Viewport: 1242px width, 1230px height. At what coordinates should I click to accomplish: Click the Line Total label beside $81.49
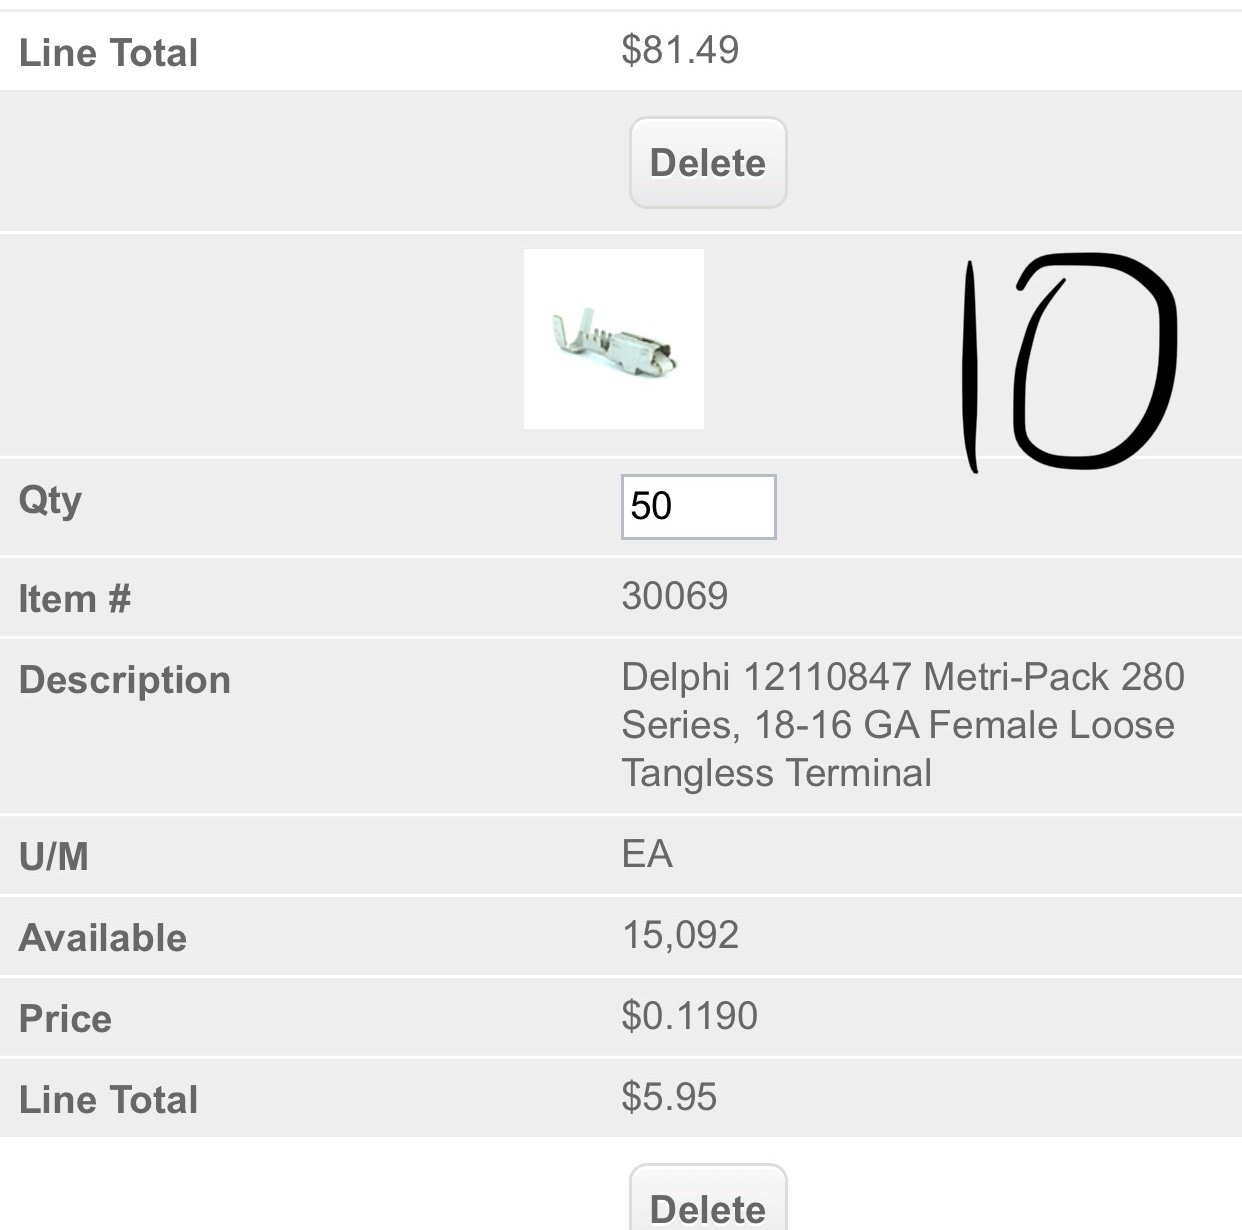point(109,53)
